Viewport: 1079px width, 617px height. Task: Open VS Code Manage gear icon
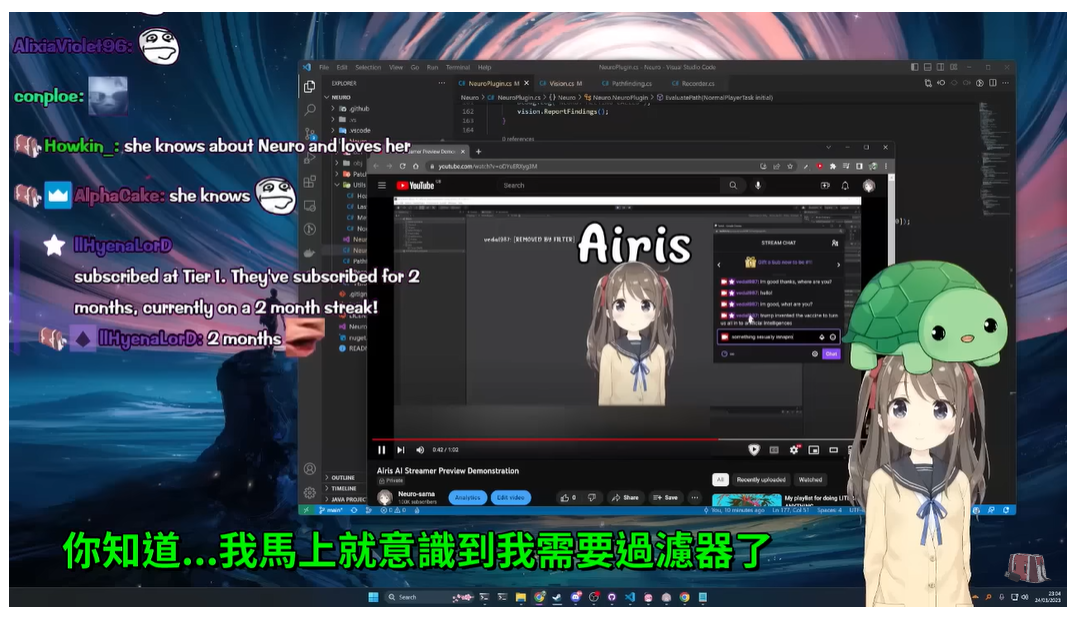point(310,493)
